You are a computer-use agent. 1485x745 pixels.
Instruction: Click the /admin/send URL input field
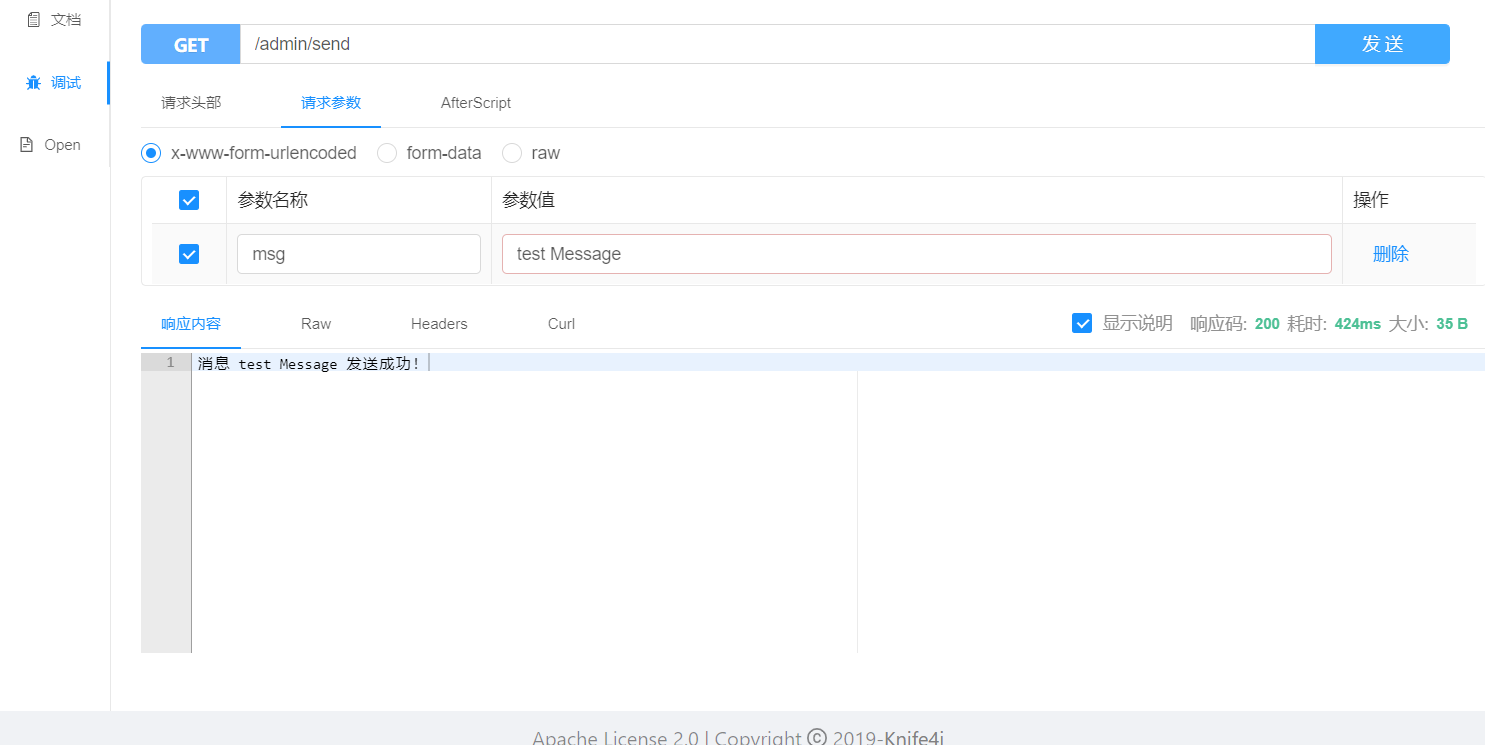pyautogui.click(x=776, y=44)
